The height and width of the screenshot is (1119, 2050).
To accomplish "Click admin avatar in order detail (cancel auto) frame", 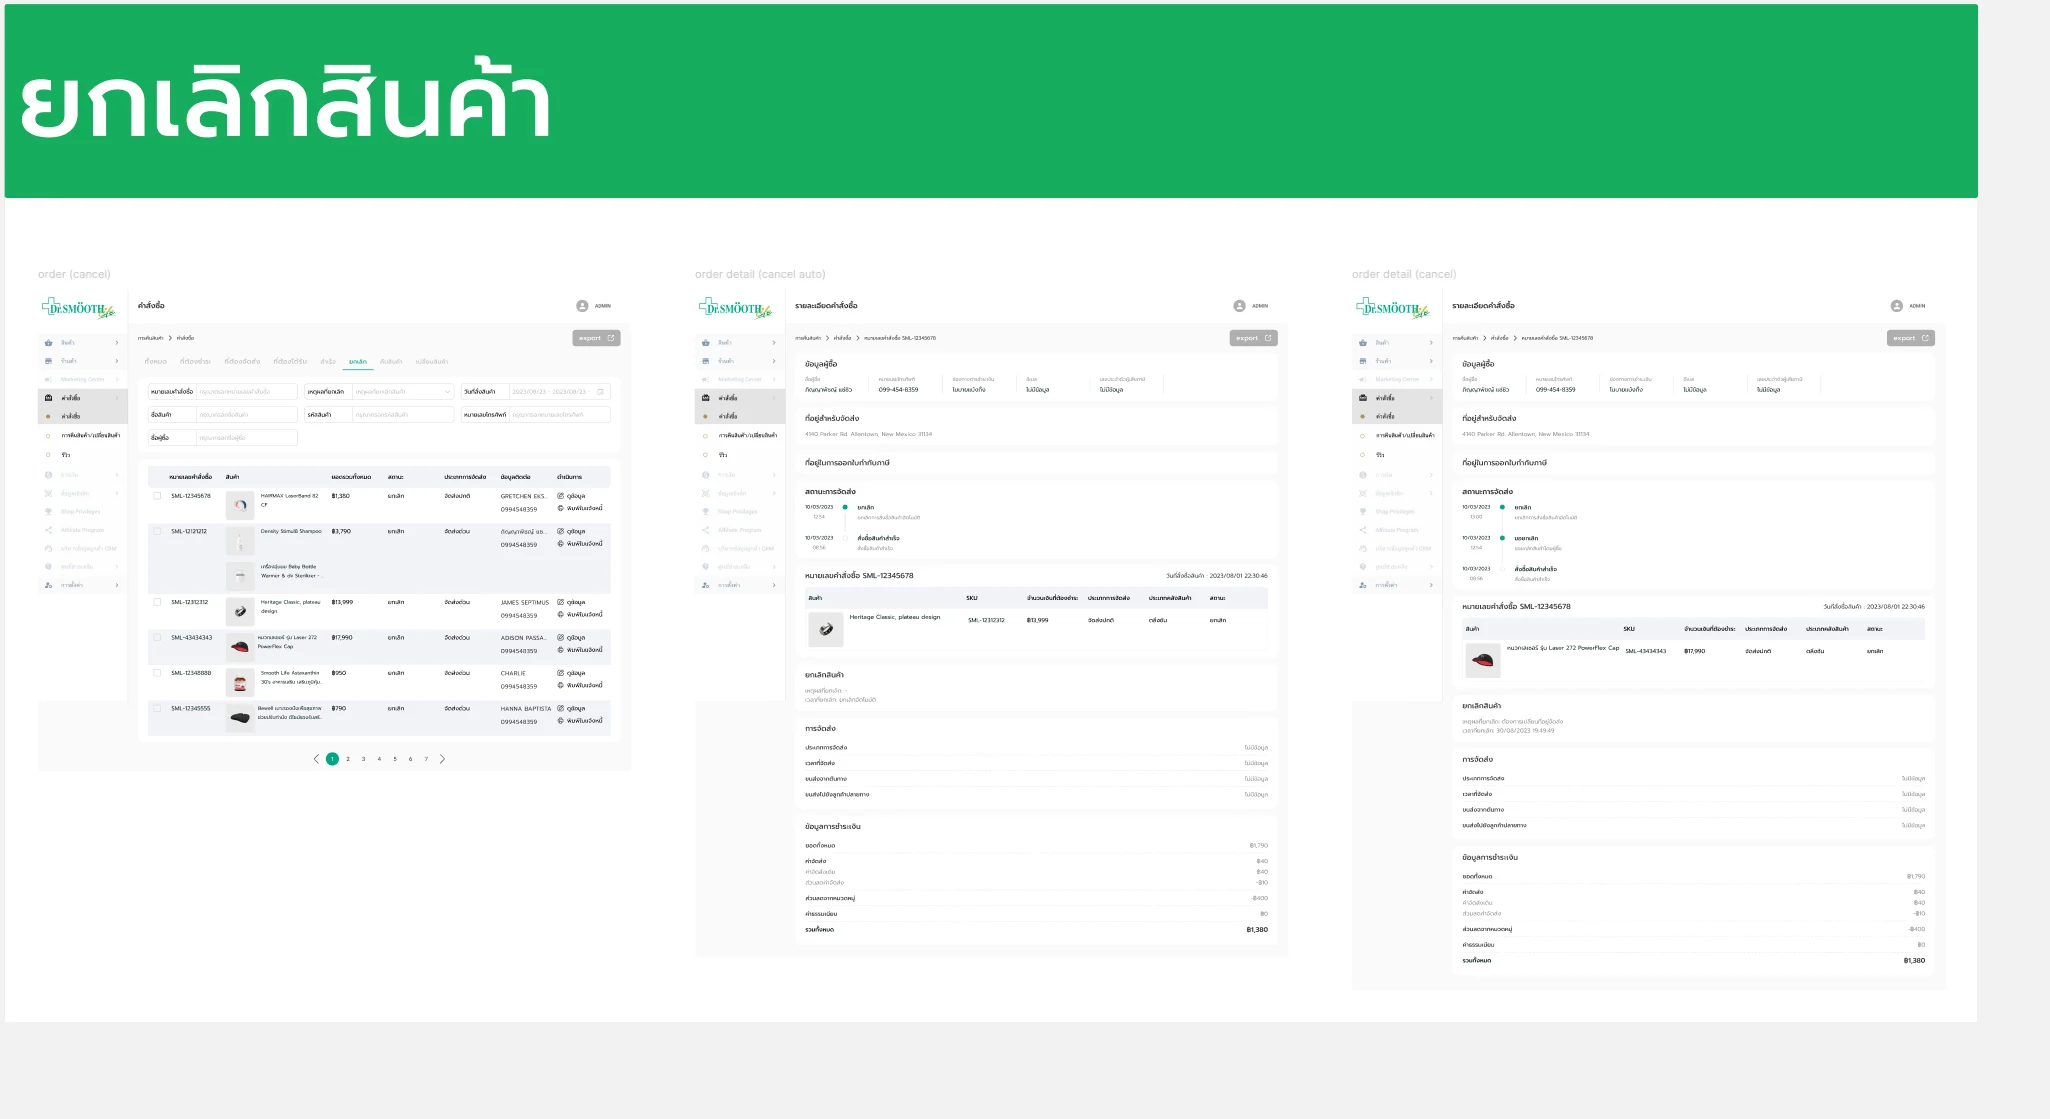I will pyautogui.click(x=1239, y=306).
